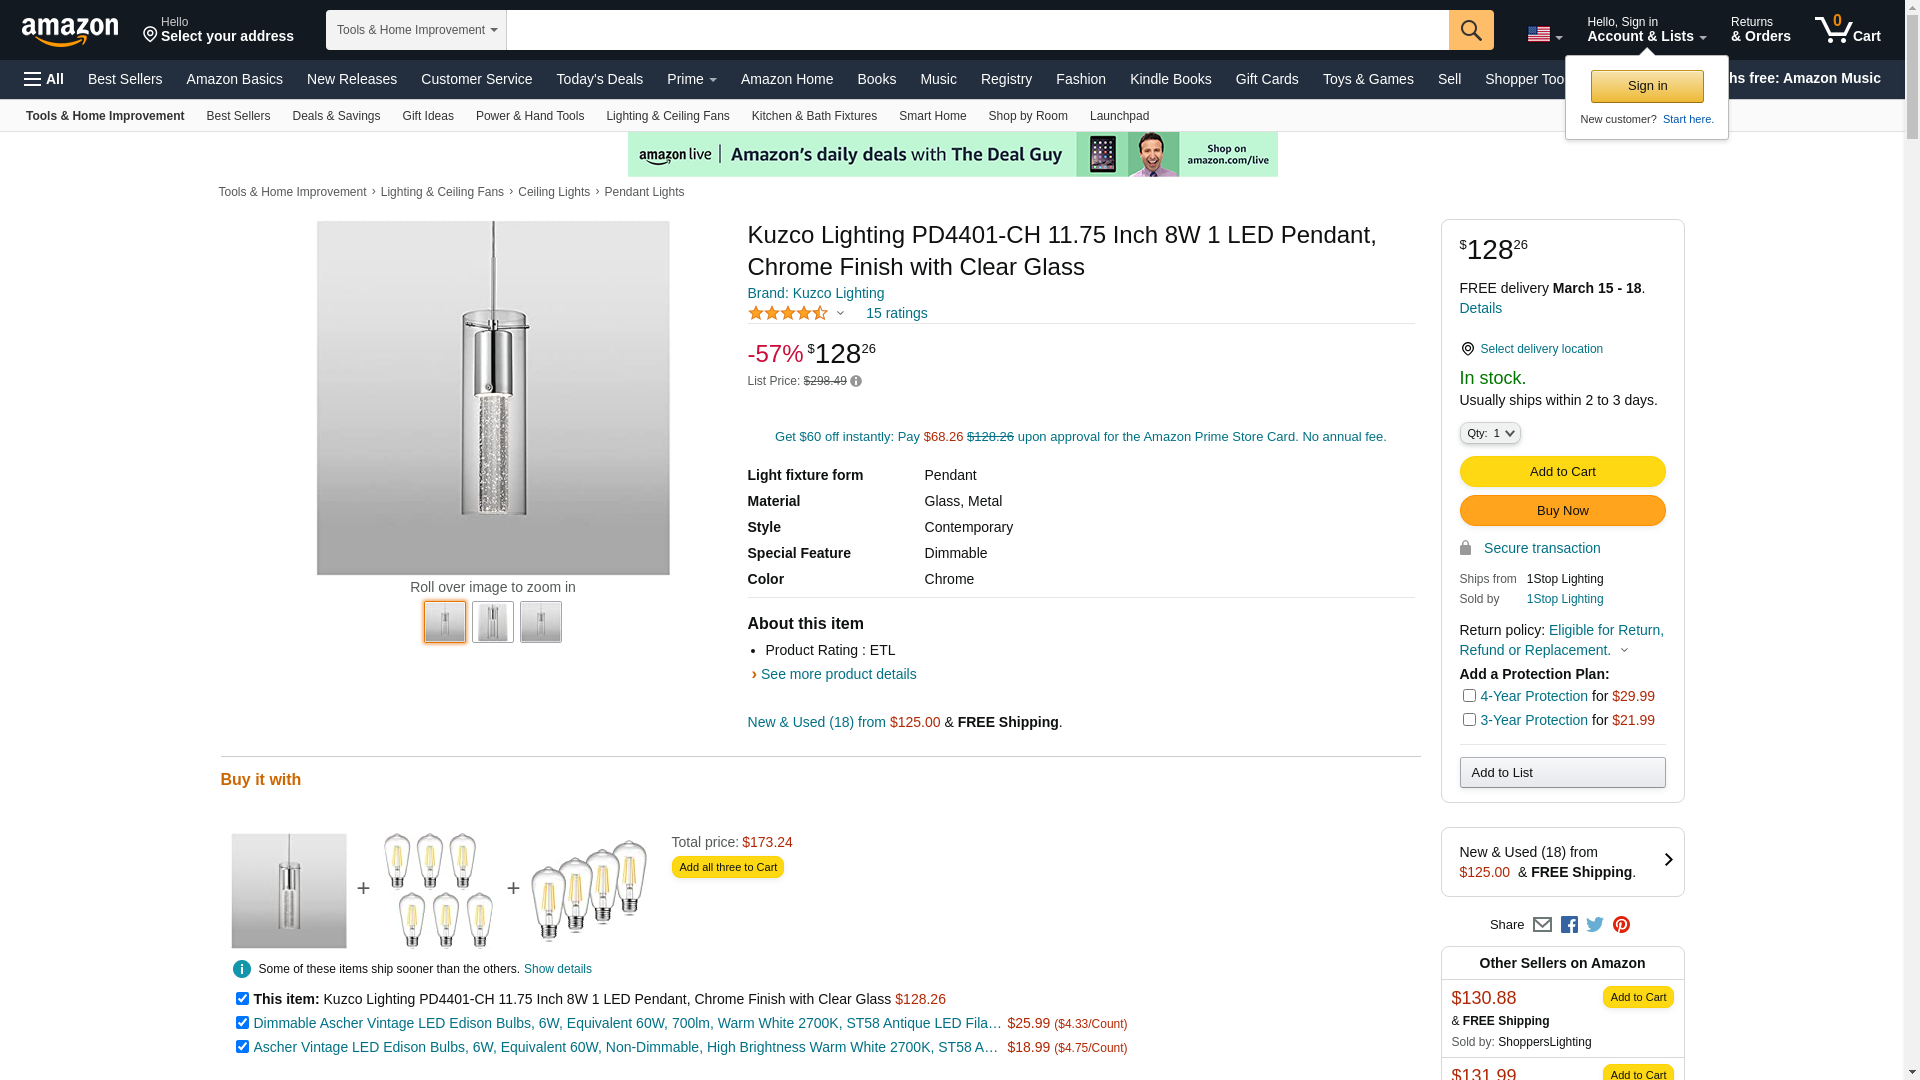Share the product on Pinterest
1920x1080 pixels.
pyautogui.click(x=1621, y=925)
